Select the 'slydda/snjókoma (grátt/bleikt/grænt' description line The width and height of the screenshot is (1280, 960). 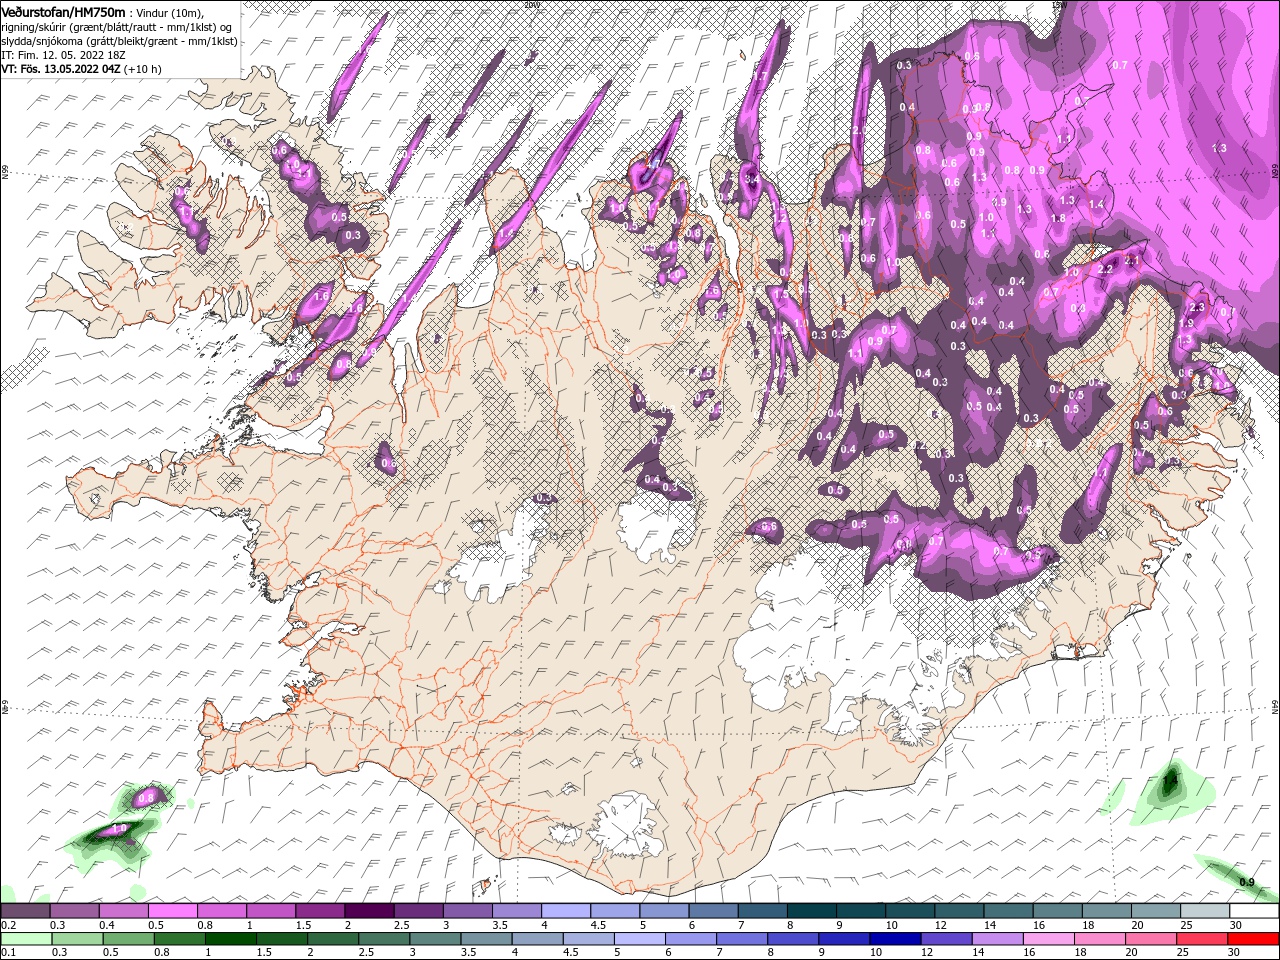point(119,40)
